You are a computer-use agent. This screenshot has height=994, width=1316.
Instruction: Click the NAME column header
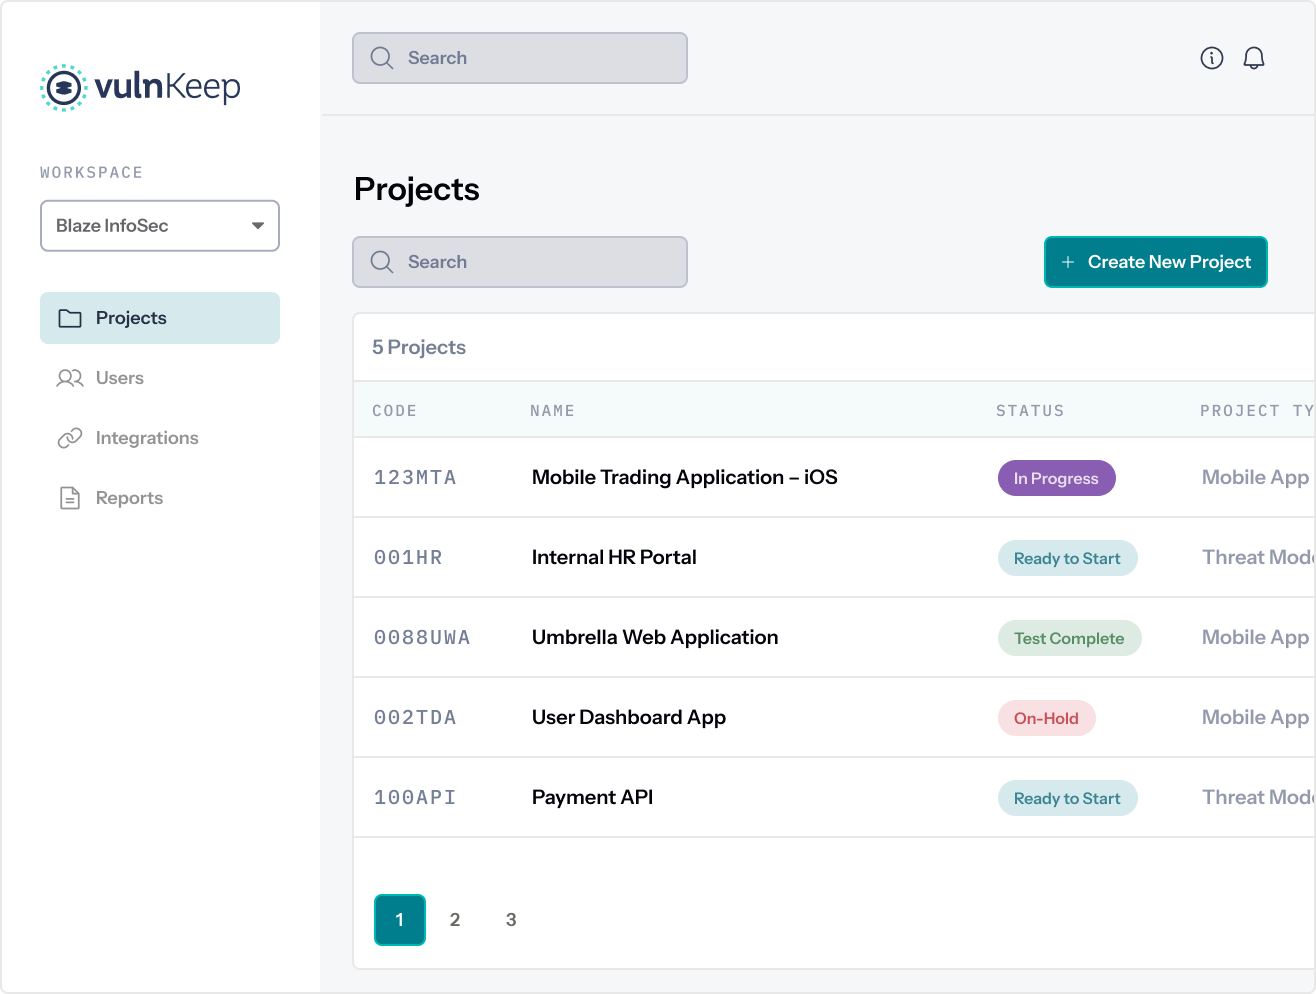pyautogui.click(x=552, y=411)
